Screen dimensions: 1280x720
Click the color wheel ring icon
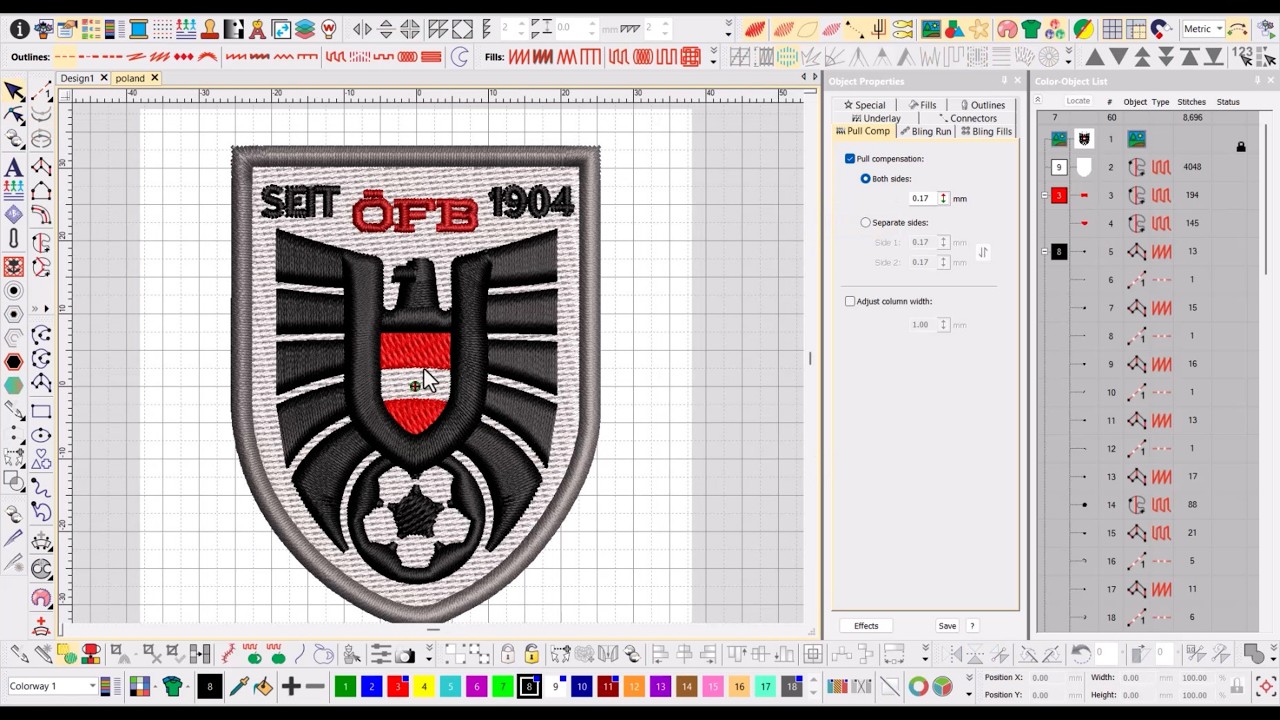pos(918,686)
